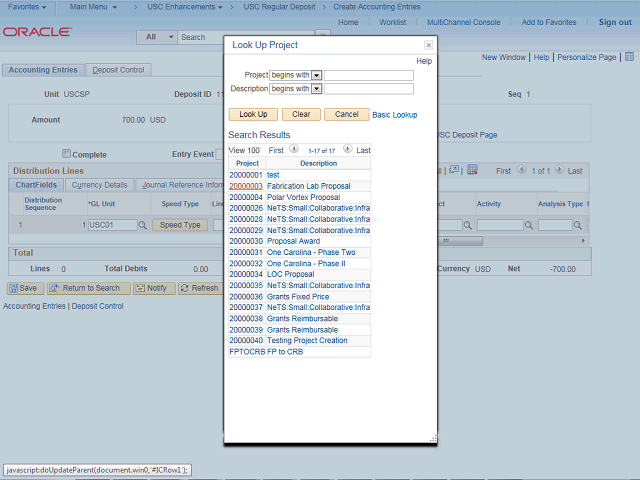
Task: Open USC Enhancements breadcrumb menu
Action: [185, 7]
